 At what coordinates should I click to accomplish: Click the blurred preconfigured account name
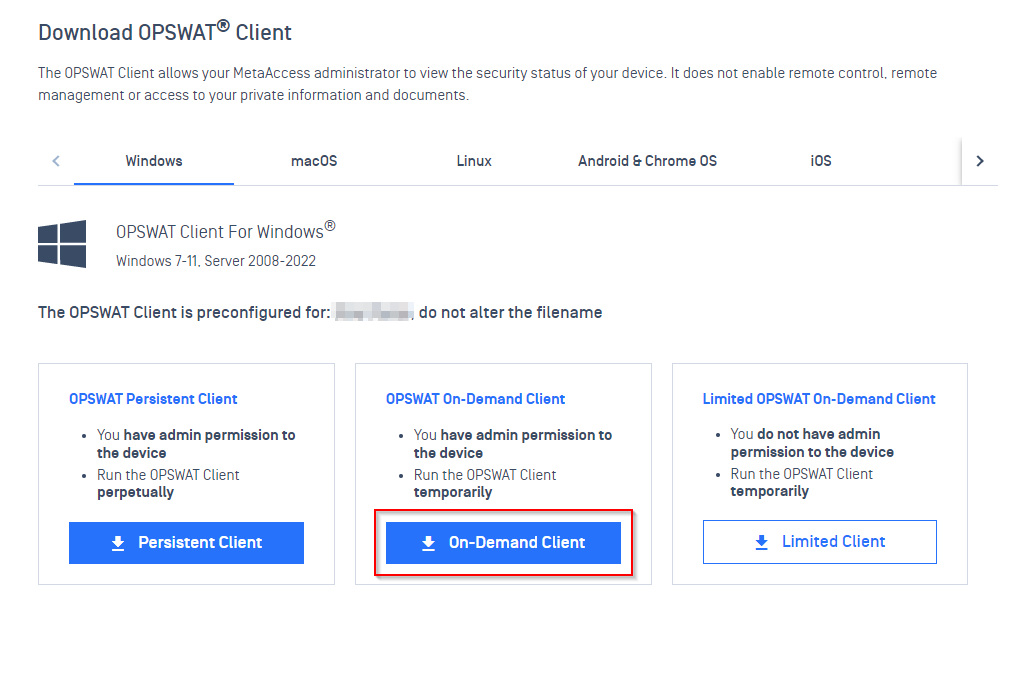[374, 312]
